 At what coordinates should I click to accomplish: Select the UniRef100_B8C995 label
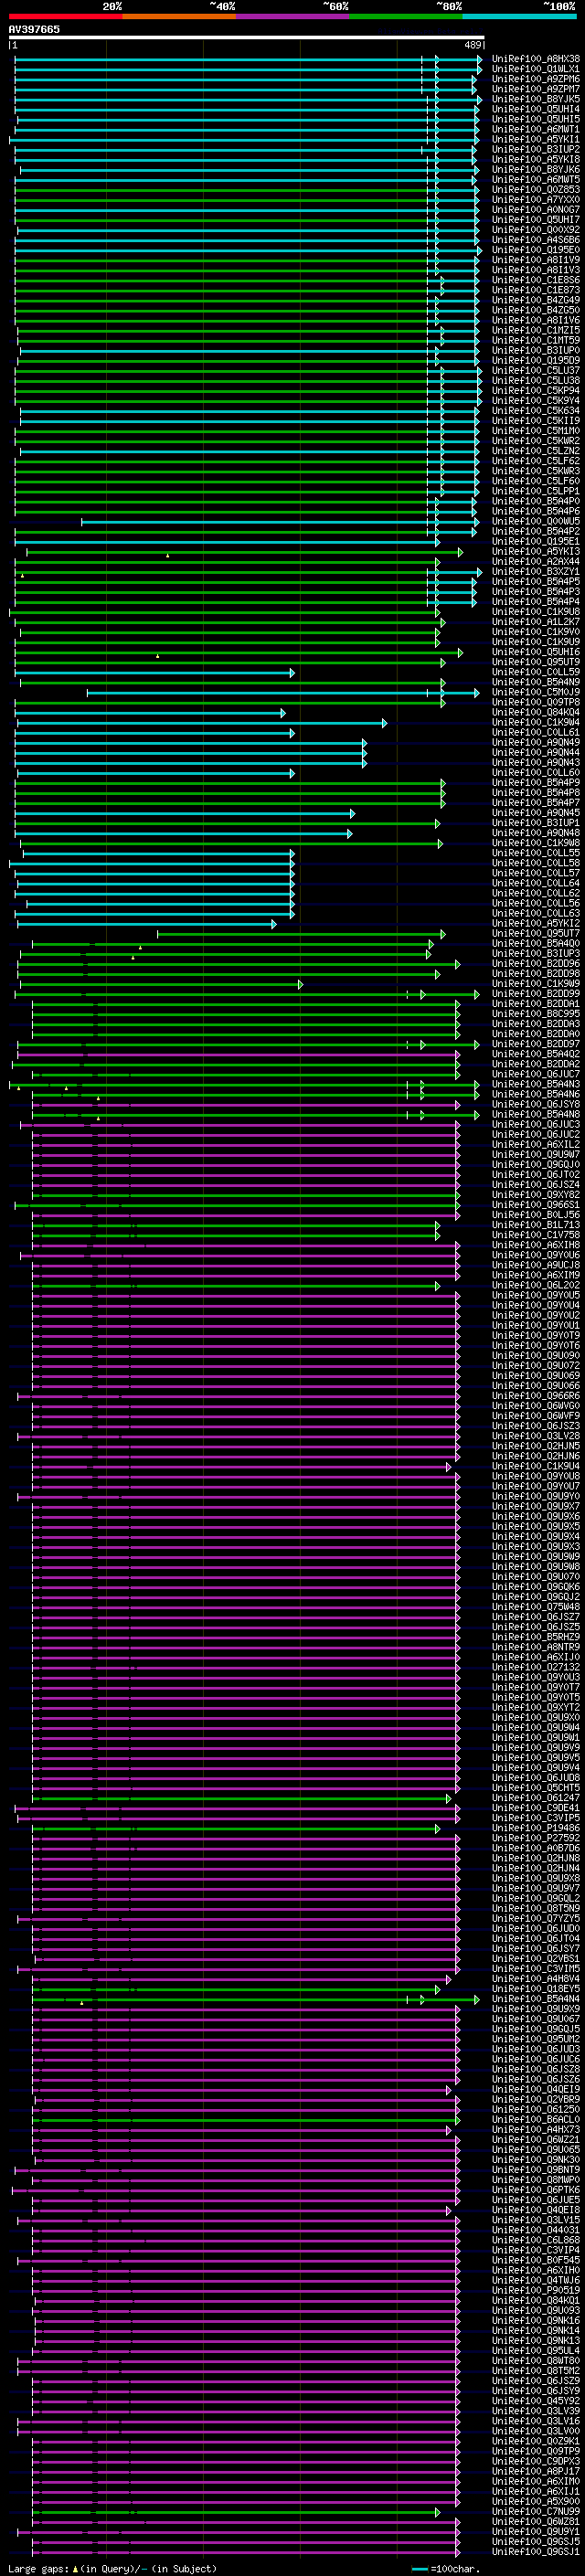click(536, 1014)
